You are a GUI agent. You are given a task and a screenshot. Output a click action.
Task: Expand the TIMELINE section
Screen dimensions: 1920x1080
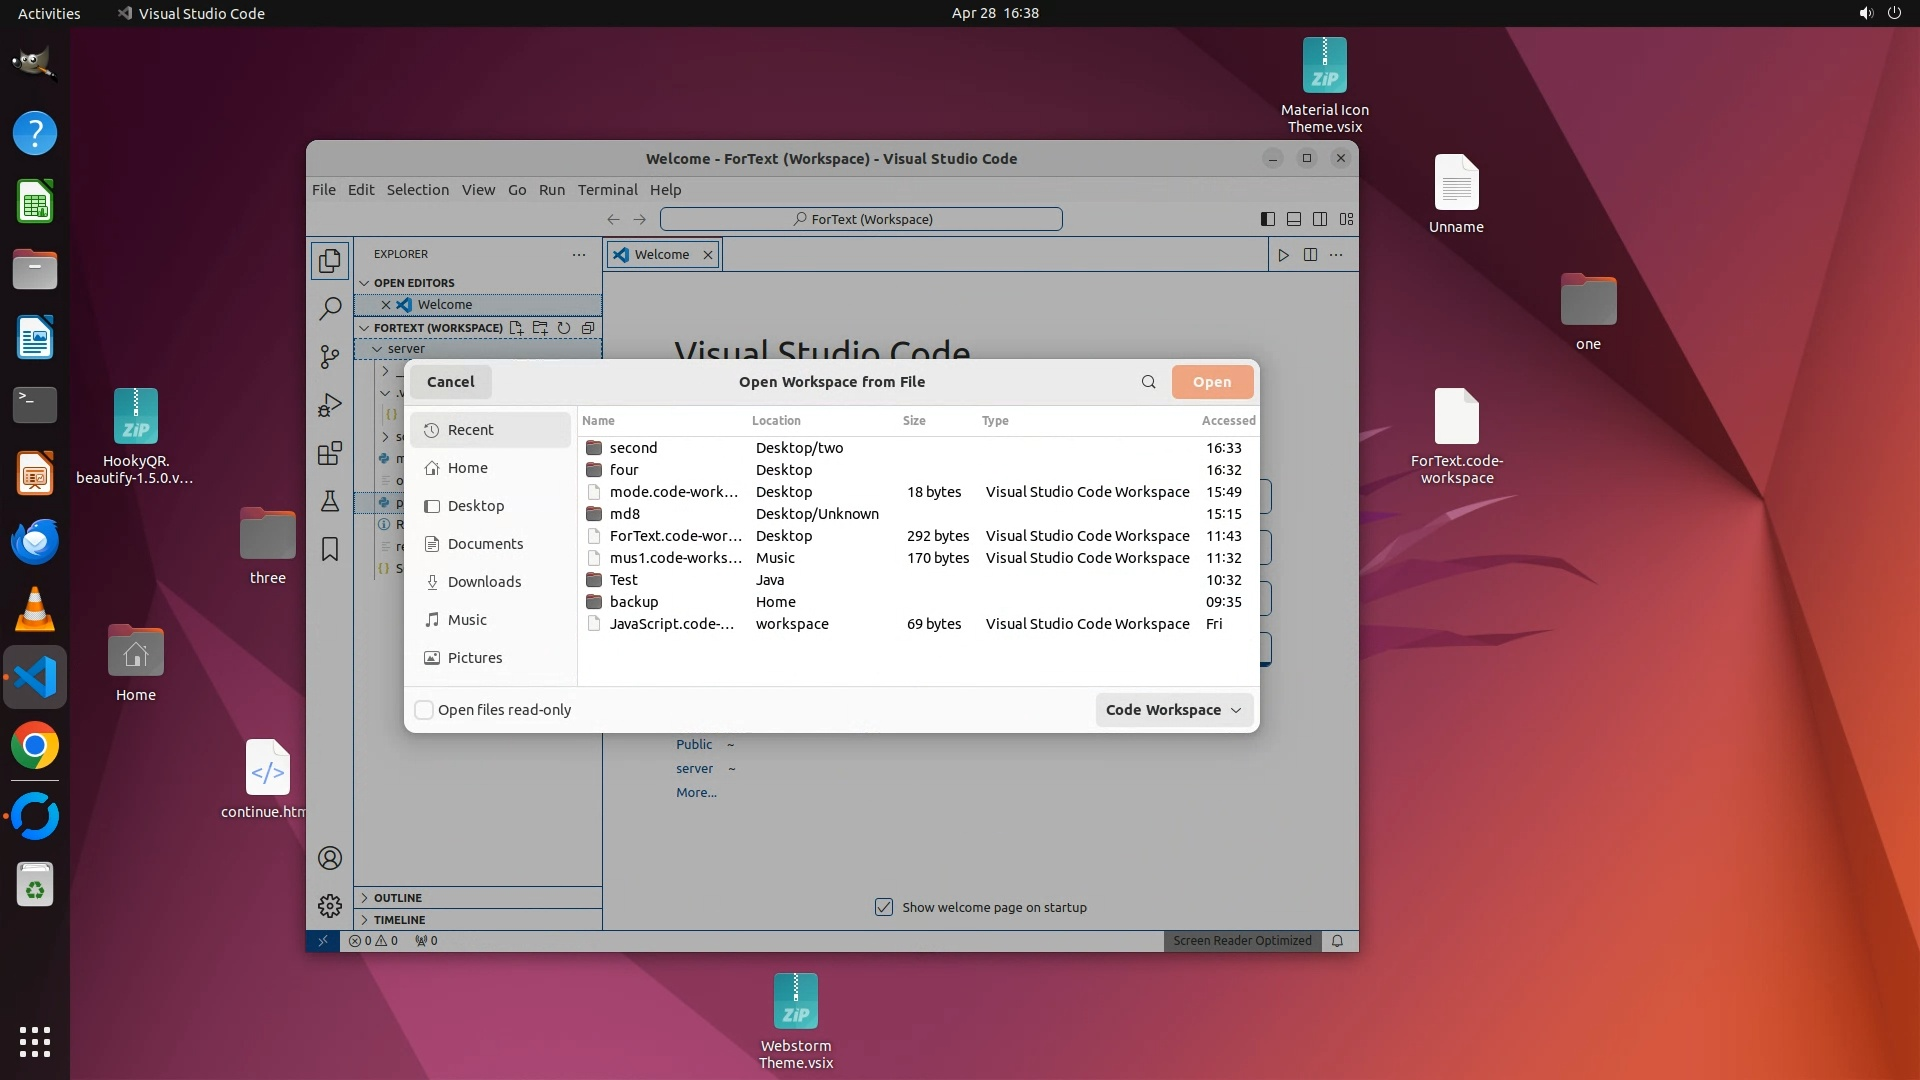(399, 920)
